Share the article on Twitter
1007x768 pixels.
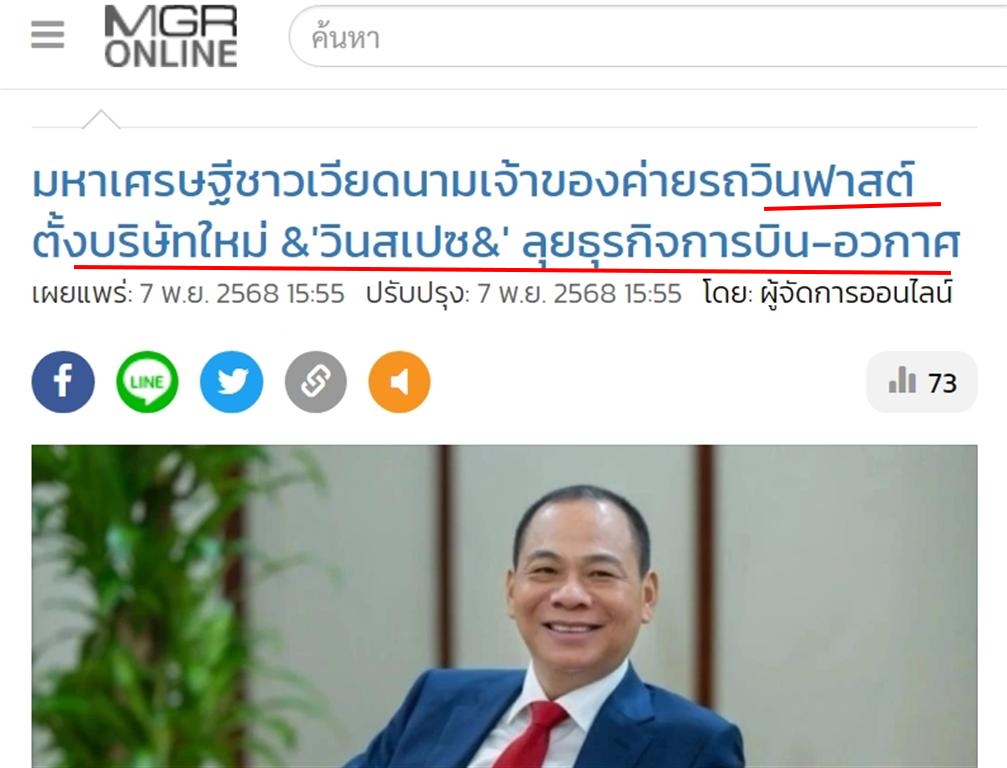tap(232, 382)
